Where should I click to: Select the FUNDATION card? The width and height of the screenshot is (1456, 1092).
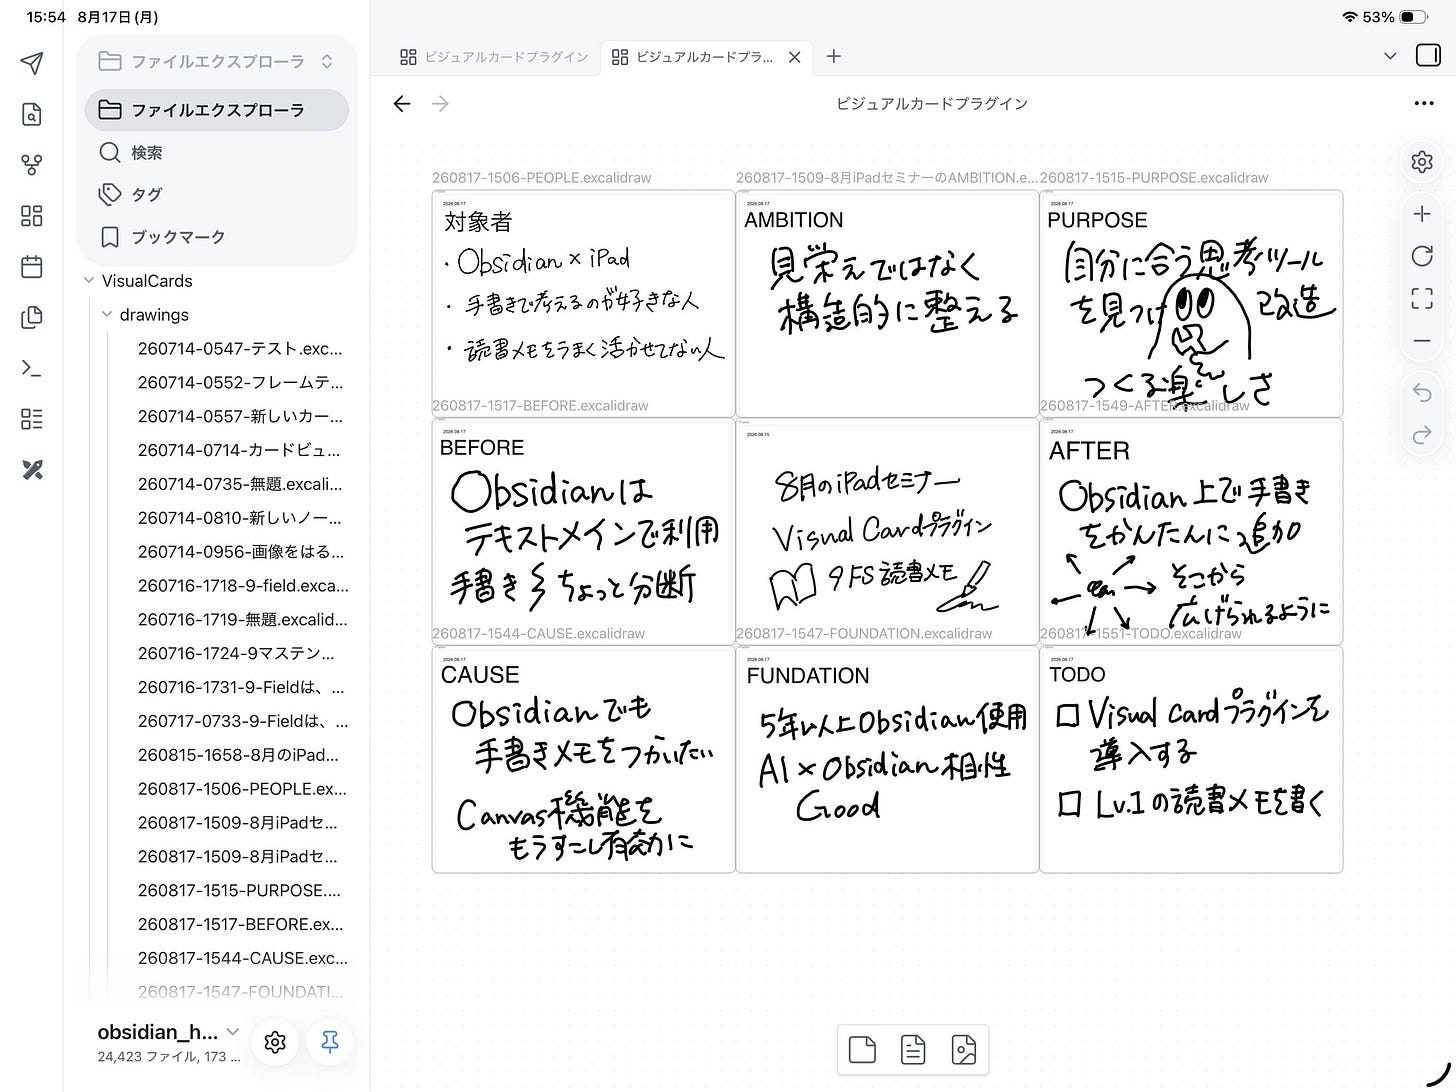(887, 759)
